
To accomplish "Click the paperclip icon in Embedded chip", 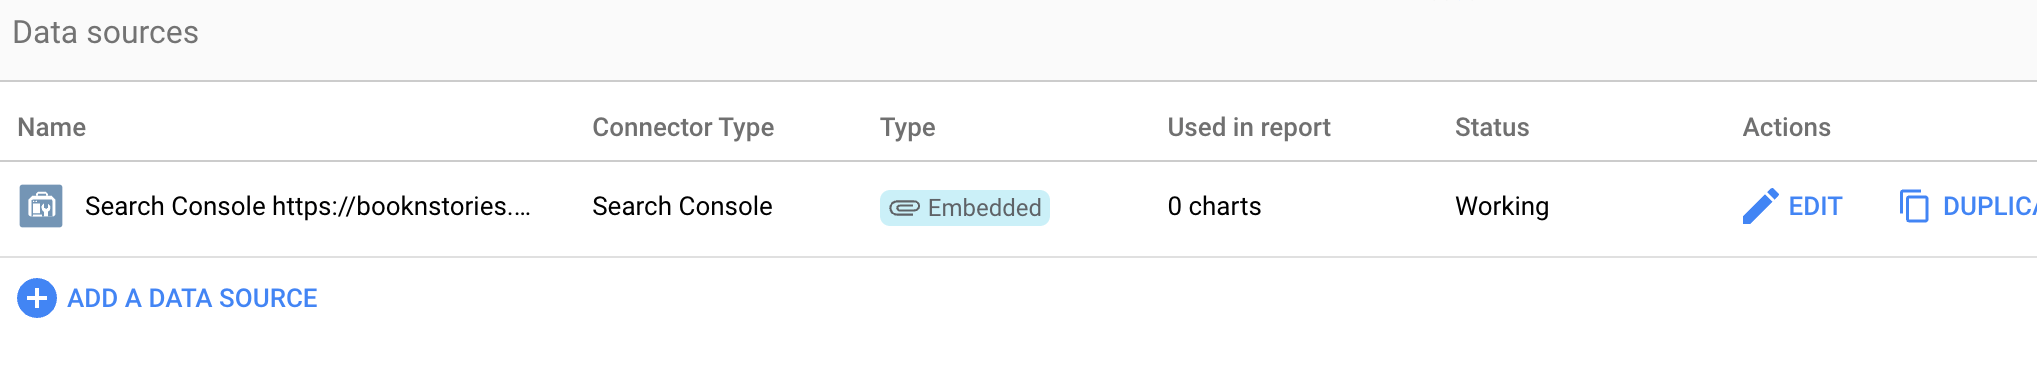I will pyautogui.click(x=904, y=208).
